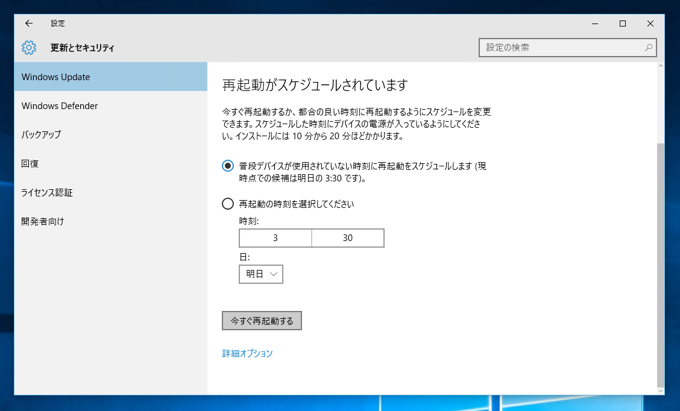Click the hour field showing 3
This screenshot has height=411, width=680.
[275, 238]
